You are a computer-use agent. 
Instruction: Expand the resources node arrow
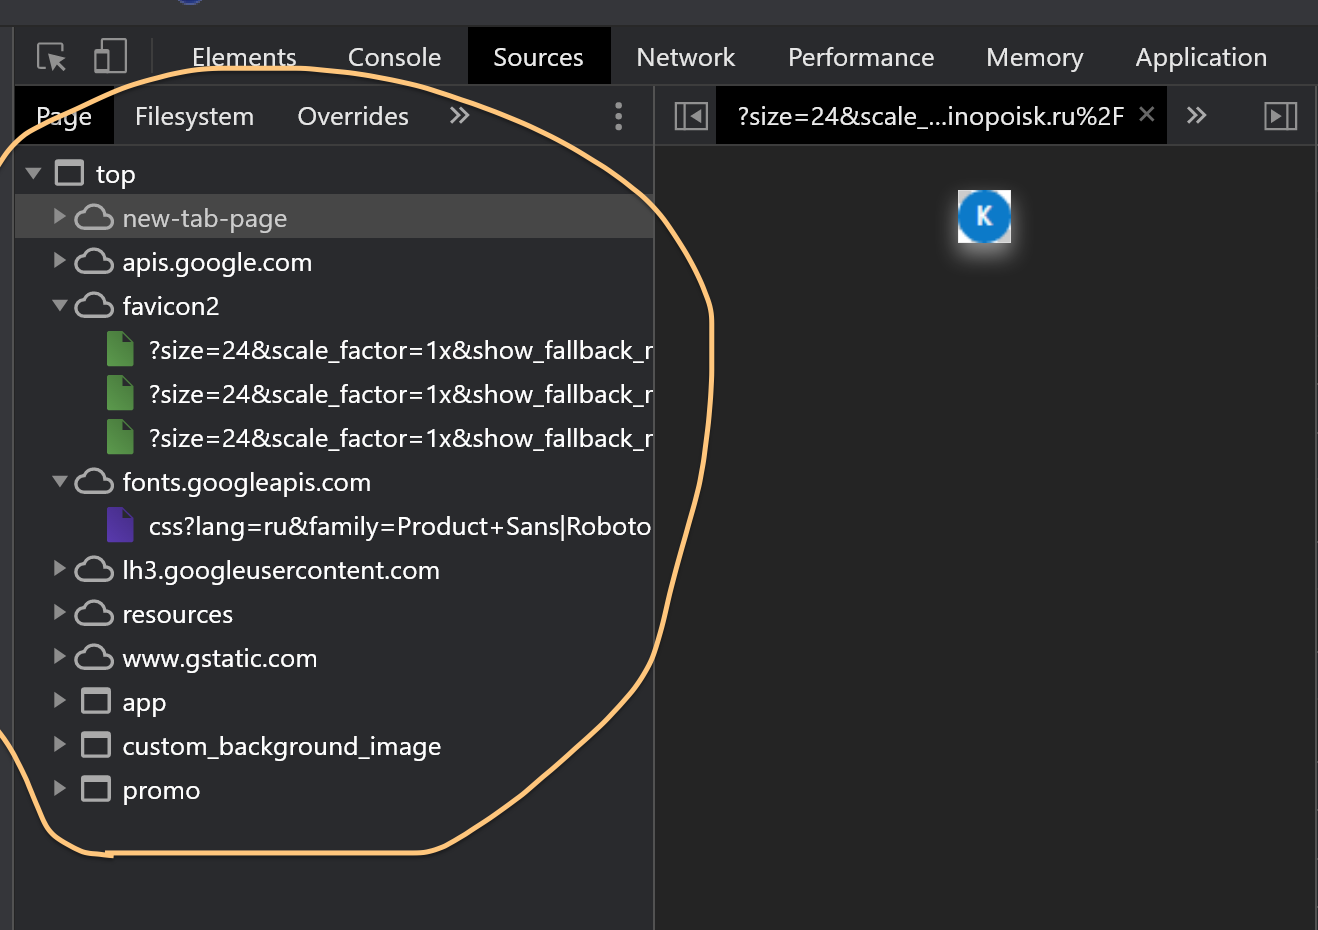point(59,612)
